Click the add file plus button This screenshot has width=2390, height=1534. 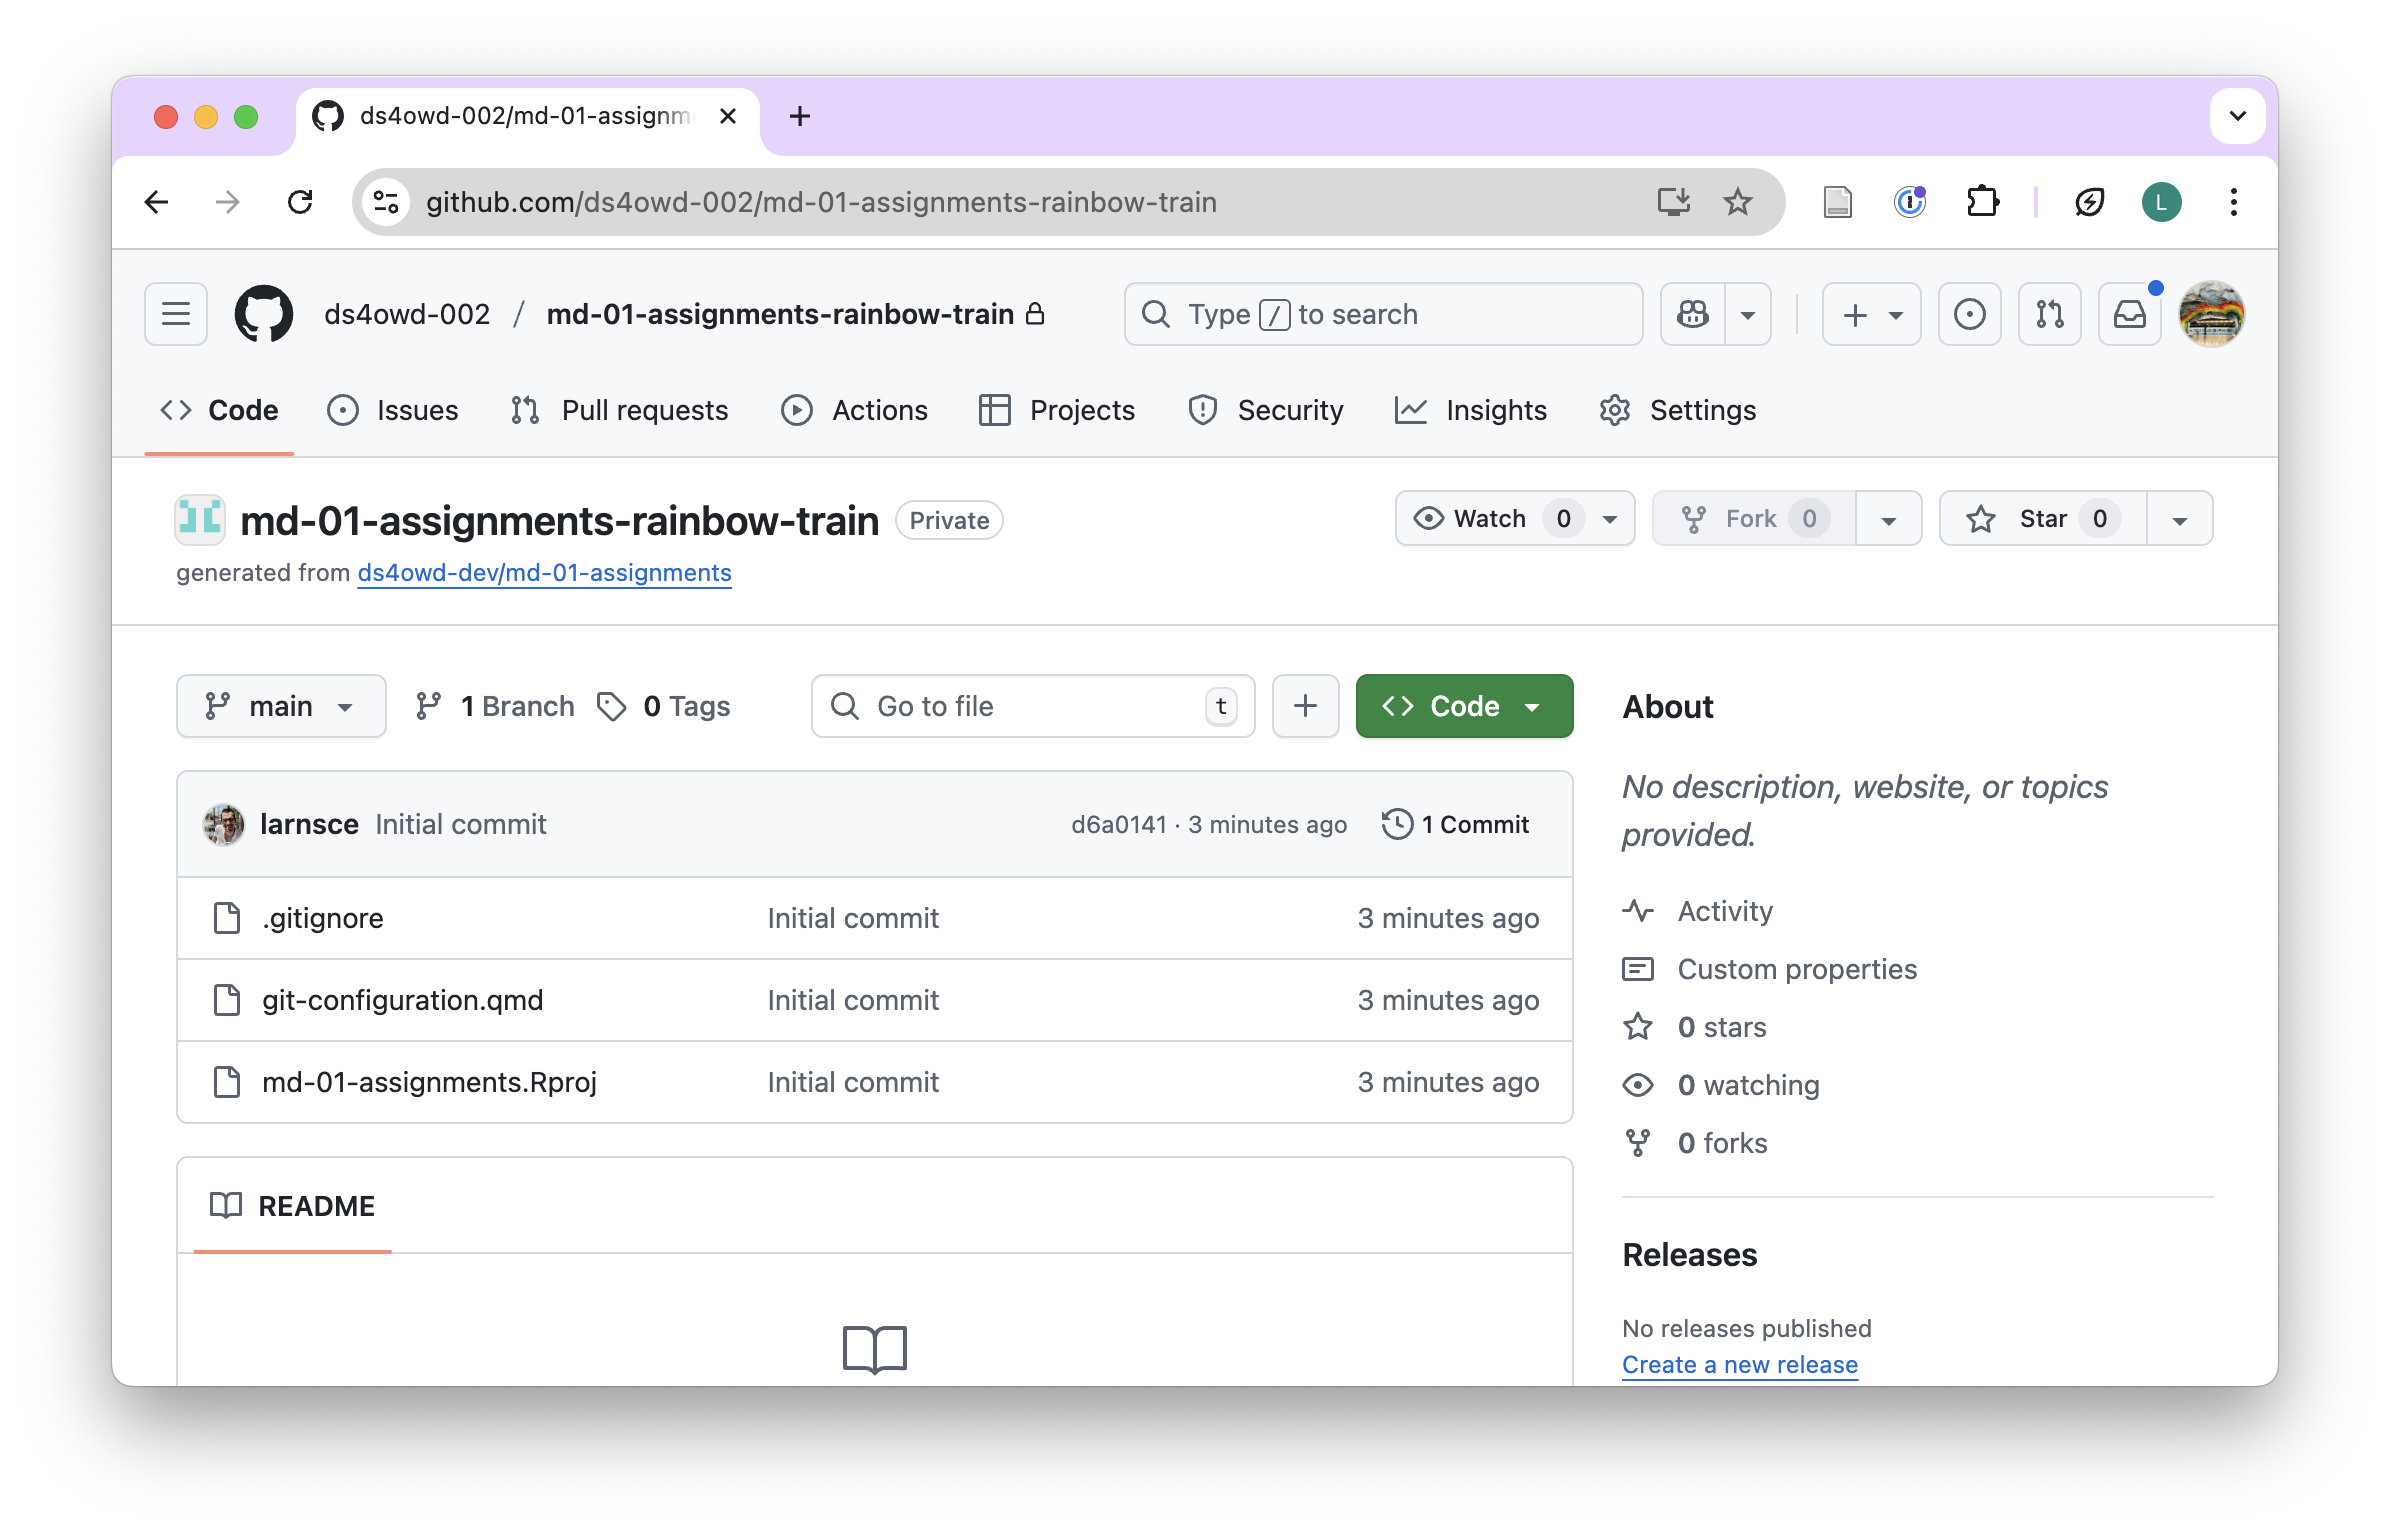1305,706
